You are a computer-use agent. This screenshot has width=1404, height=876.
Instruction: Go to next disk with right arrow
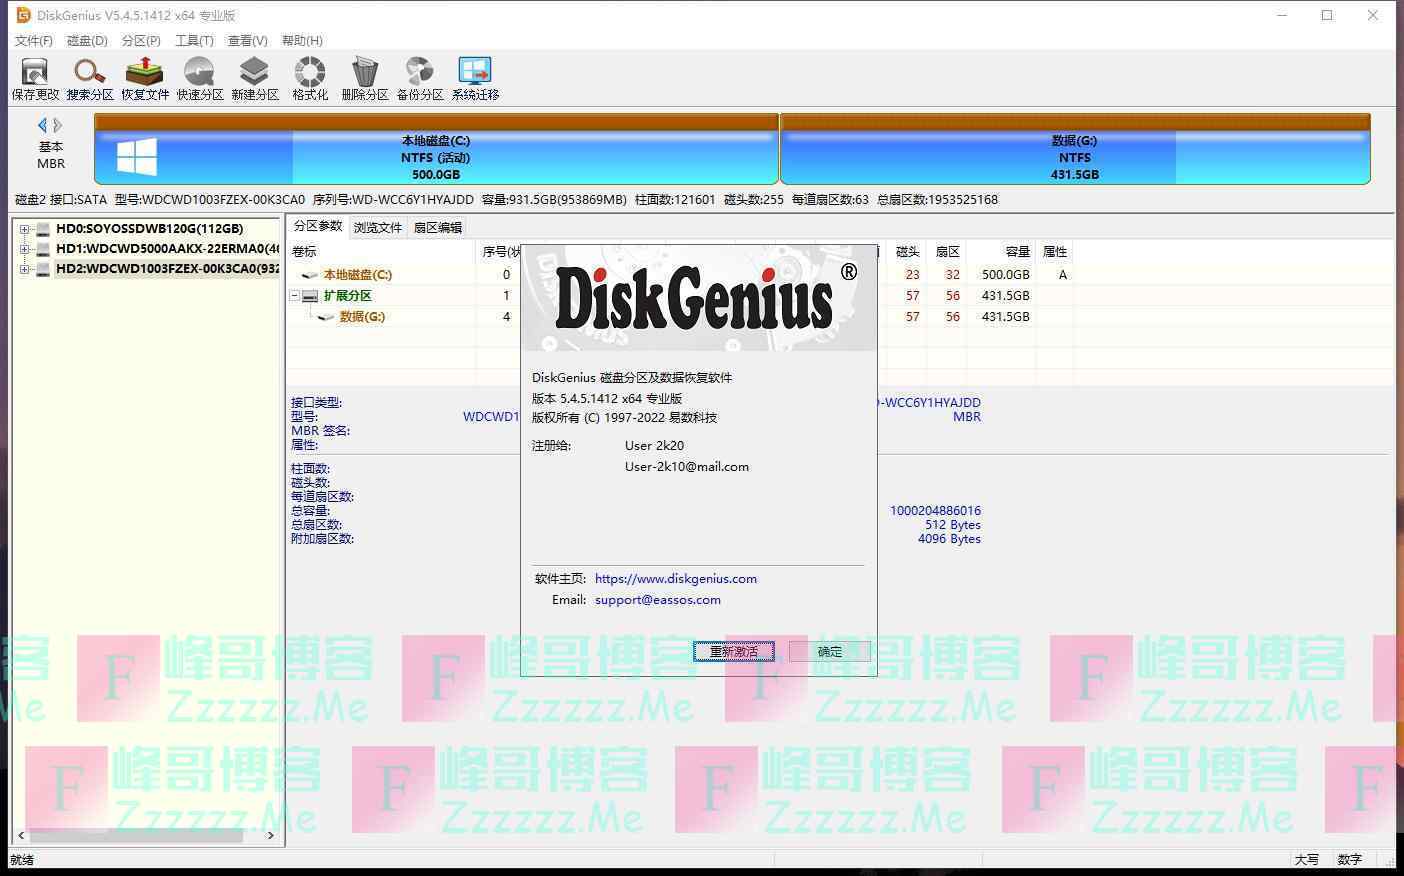point(58,125)
